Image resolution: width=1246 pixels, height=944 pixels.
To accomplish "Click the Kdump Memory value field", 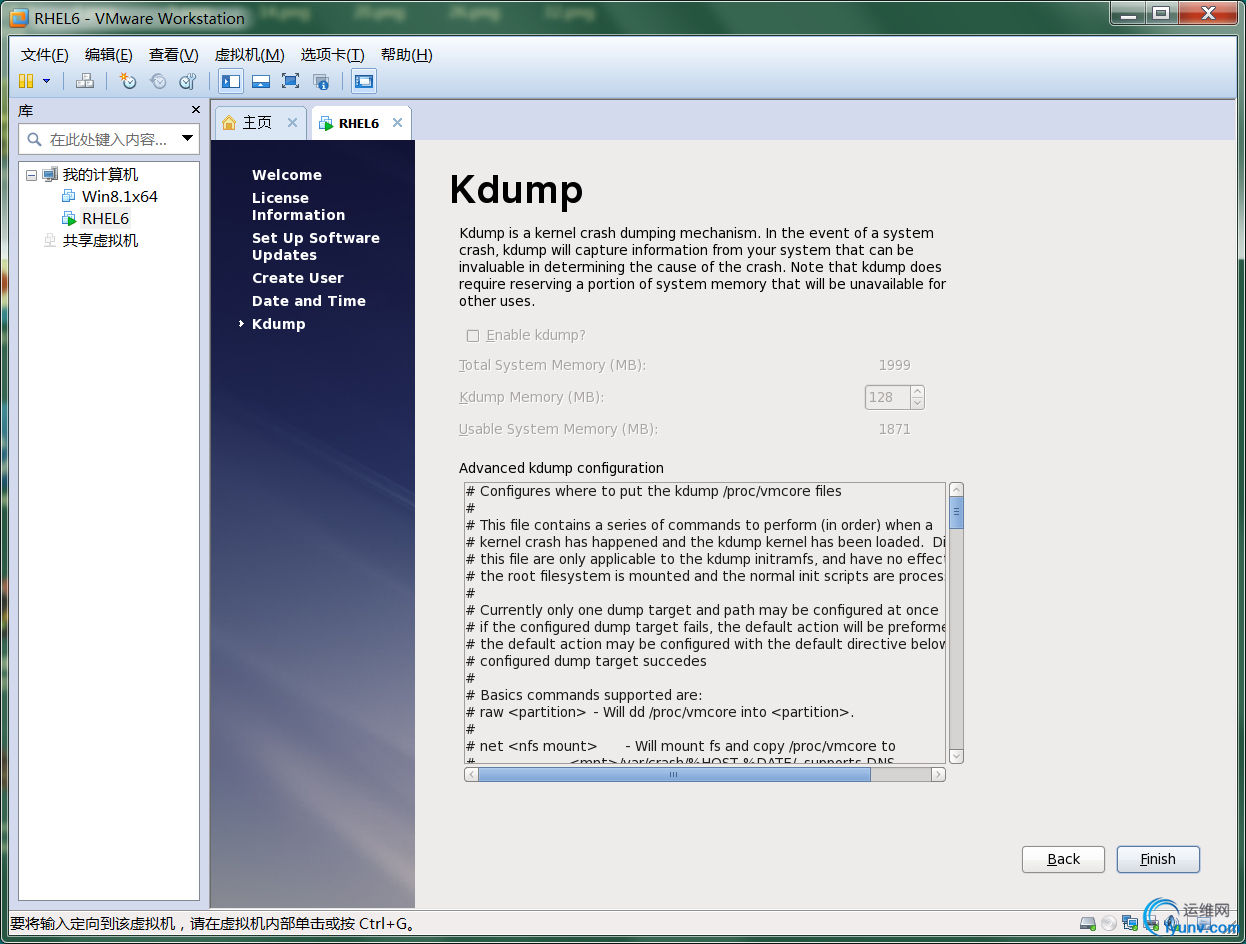I will pyautogui.click(x=887, y=397).
